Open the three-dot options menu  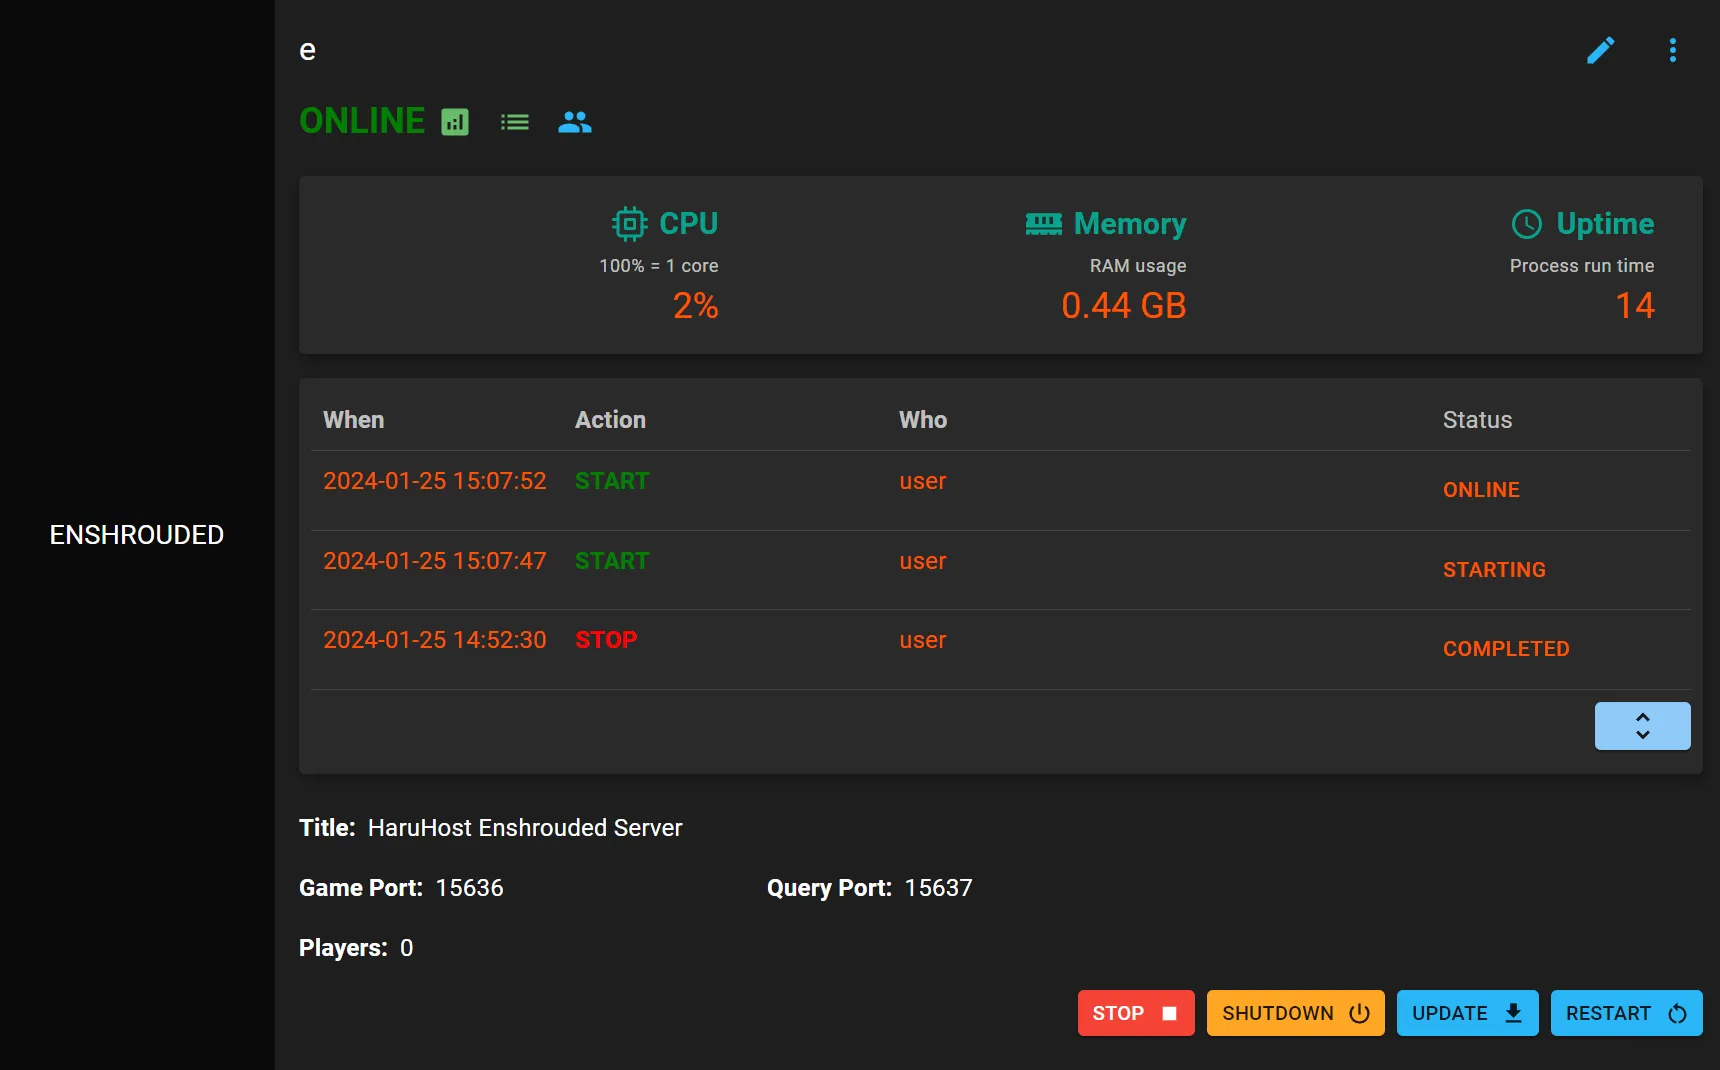(1672, 50)
